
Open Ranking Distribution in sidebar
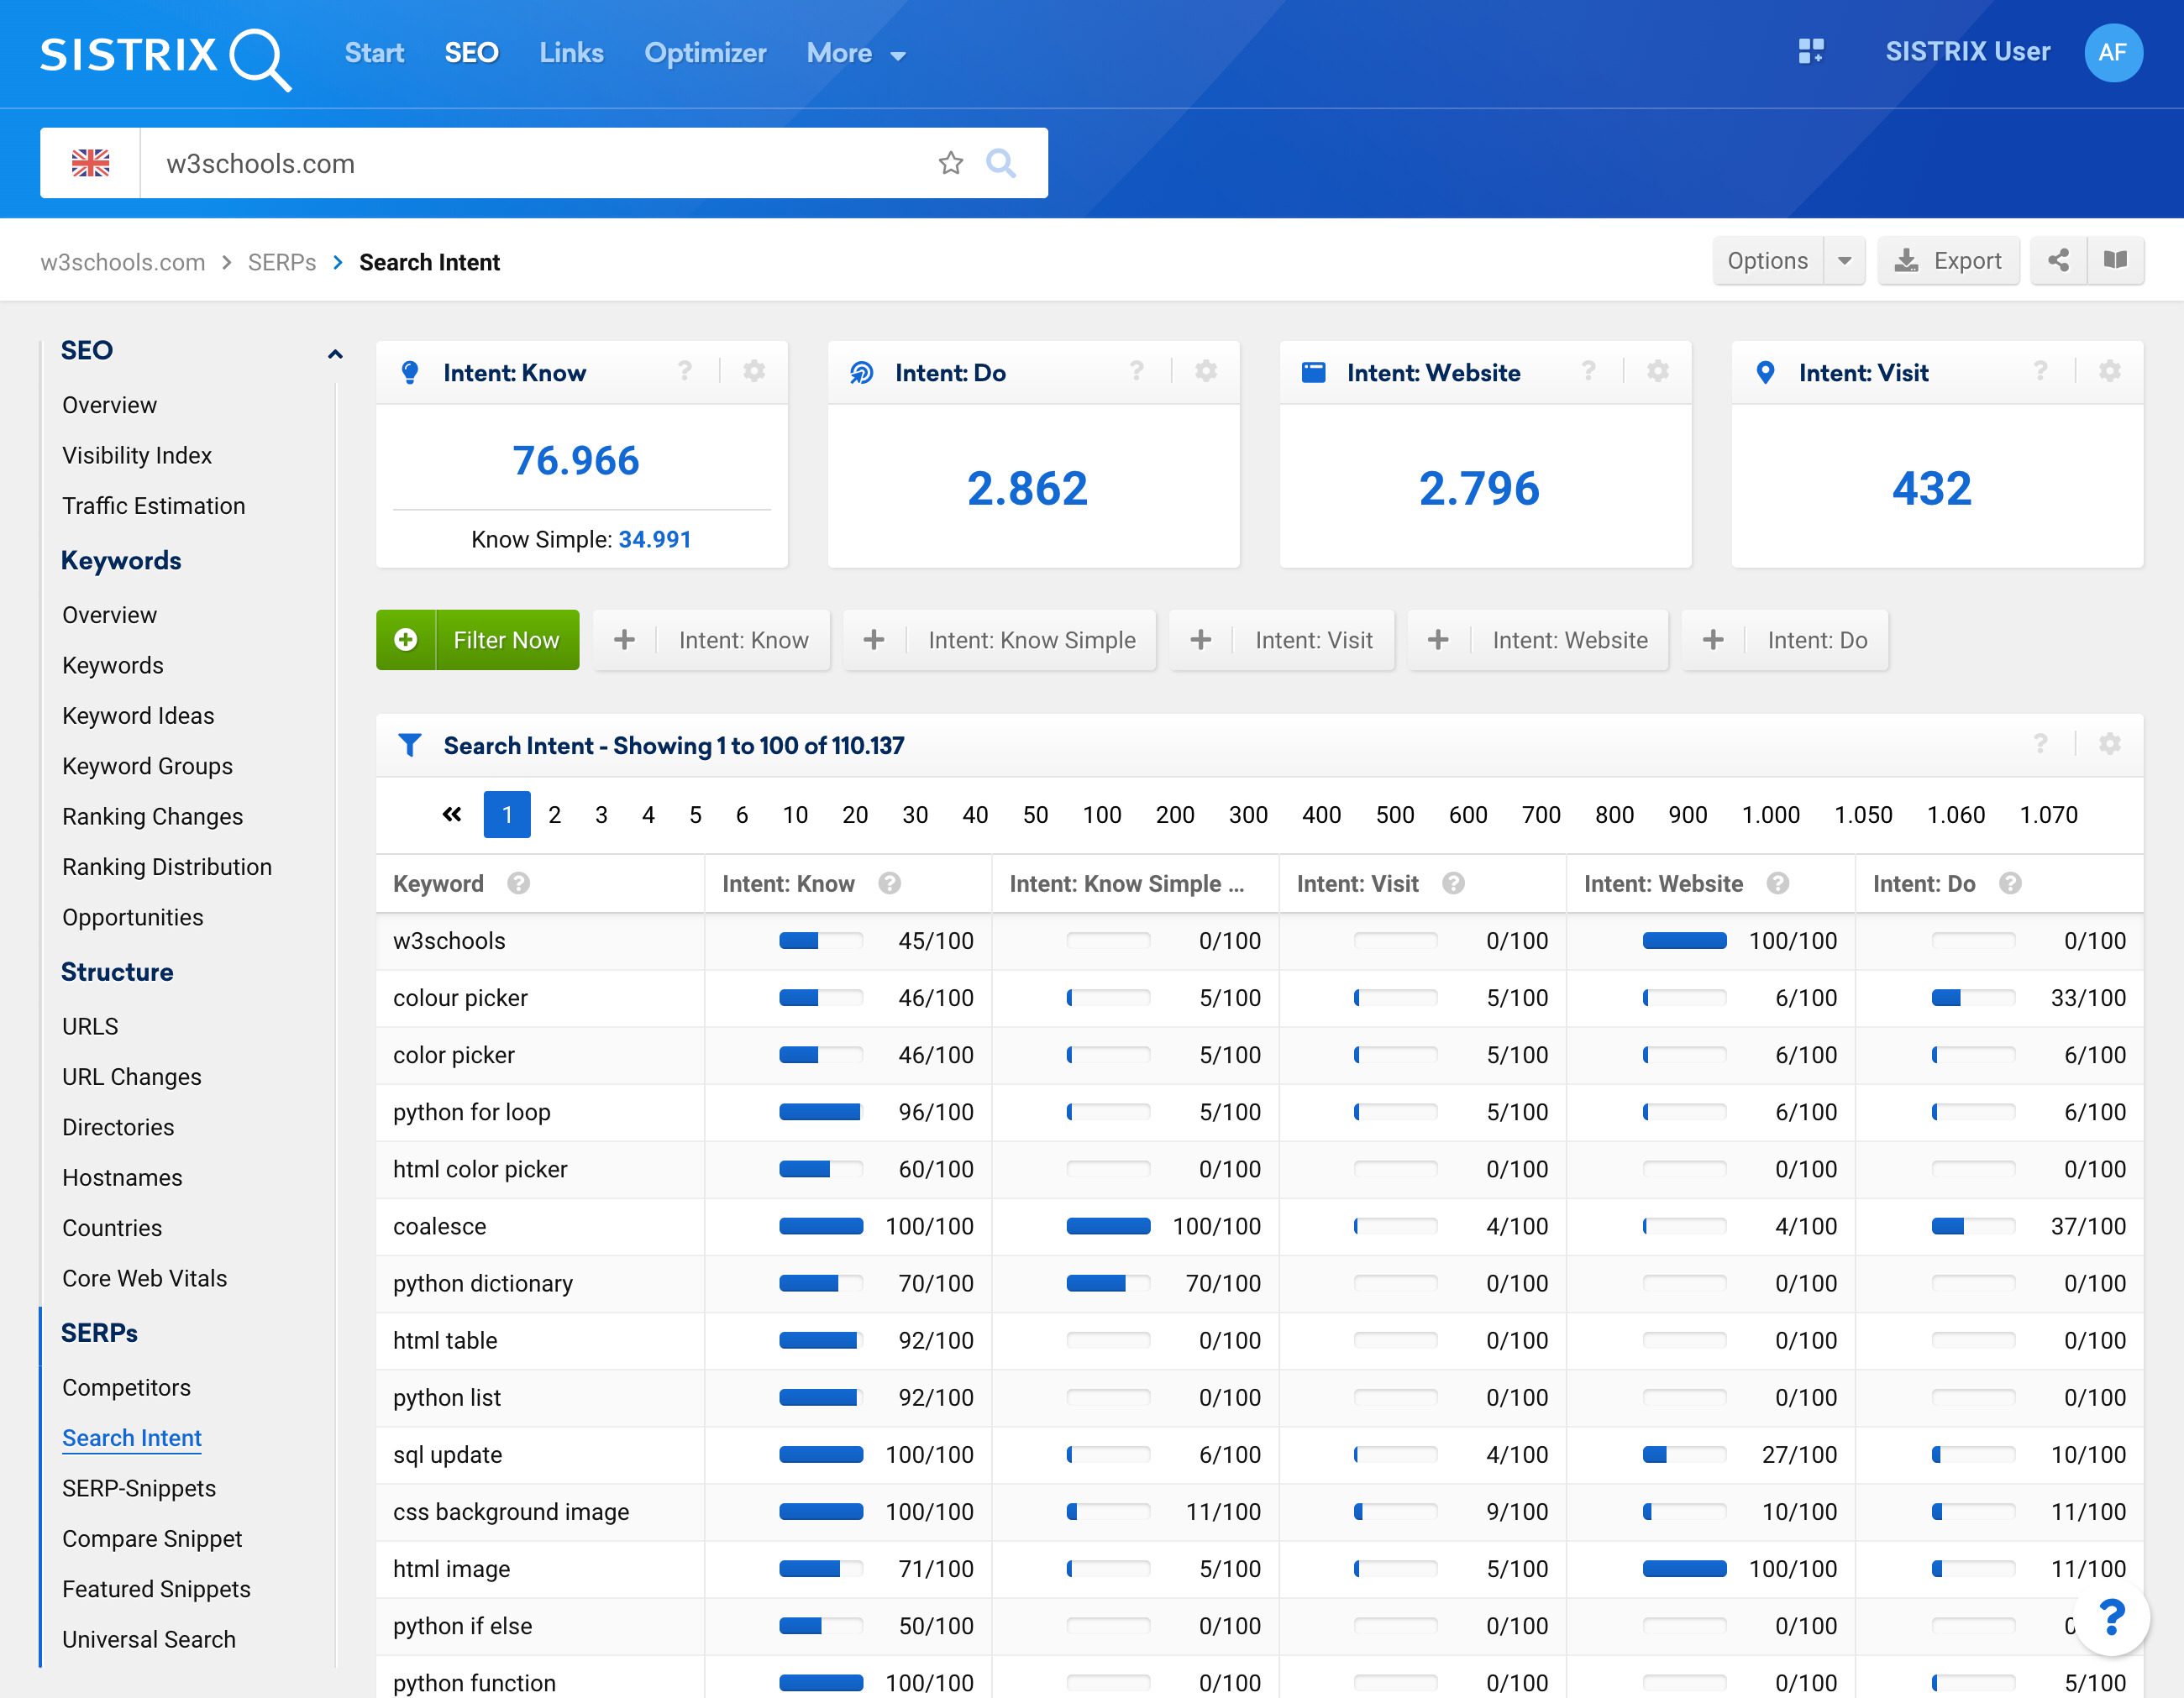tap(167, 867)
